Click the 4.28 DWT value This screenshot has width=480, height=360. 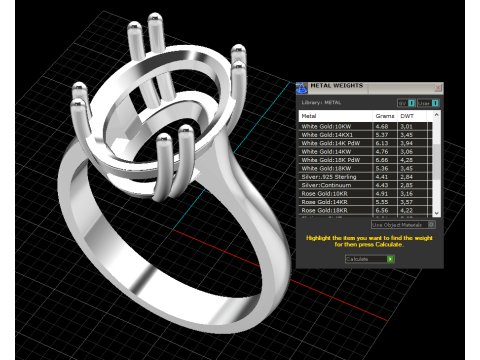point(407,160)
